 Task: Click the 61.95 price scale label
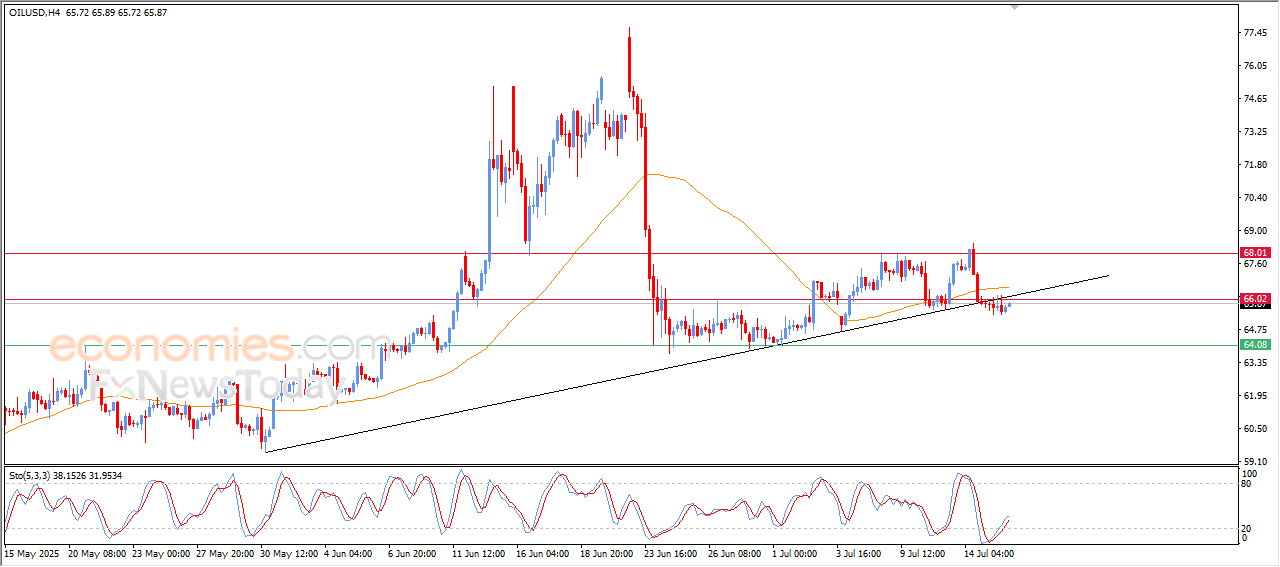click(1256, 396)
